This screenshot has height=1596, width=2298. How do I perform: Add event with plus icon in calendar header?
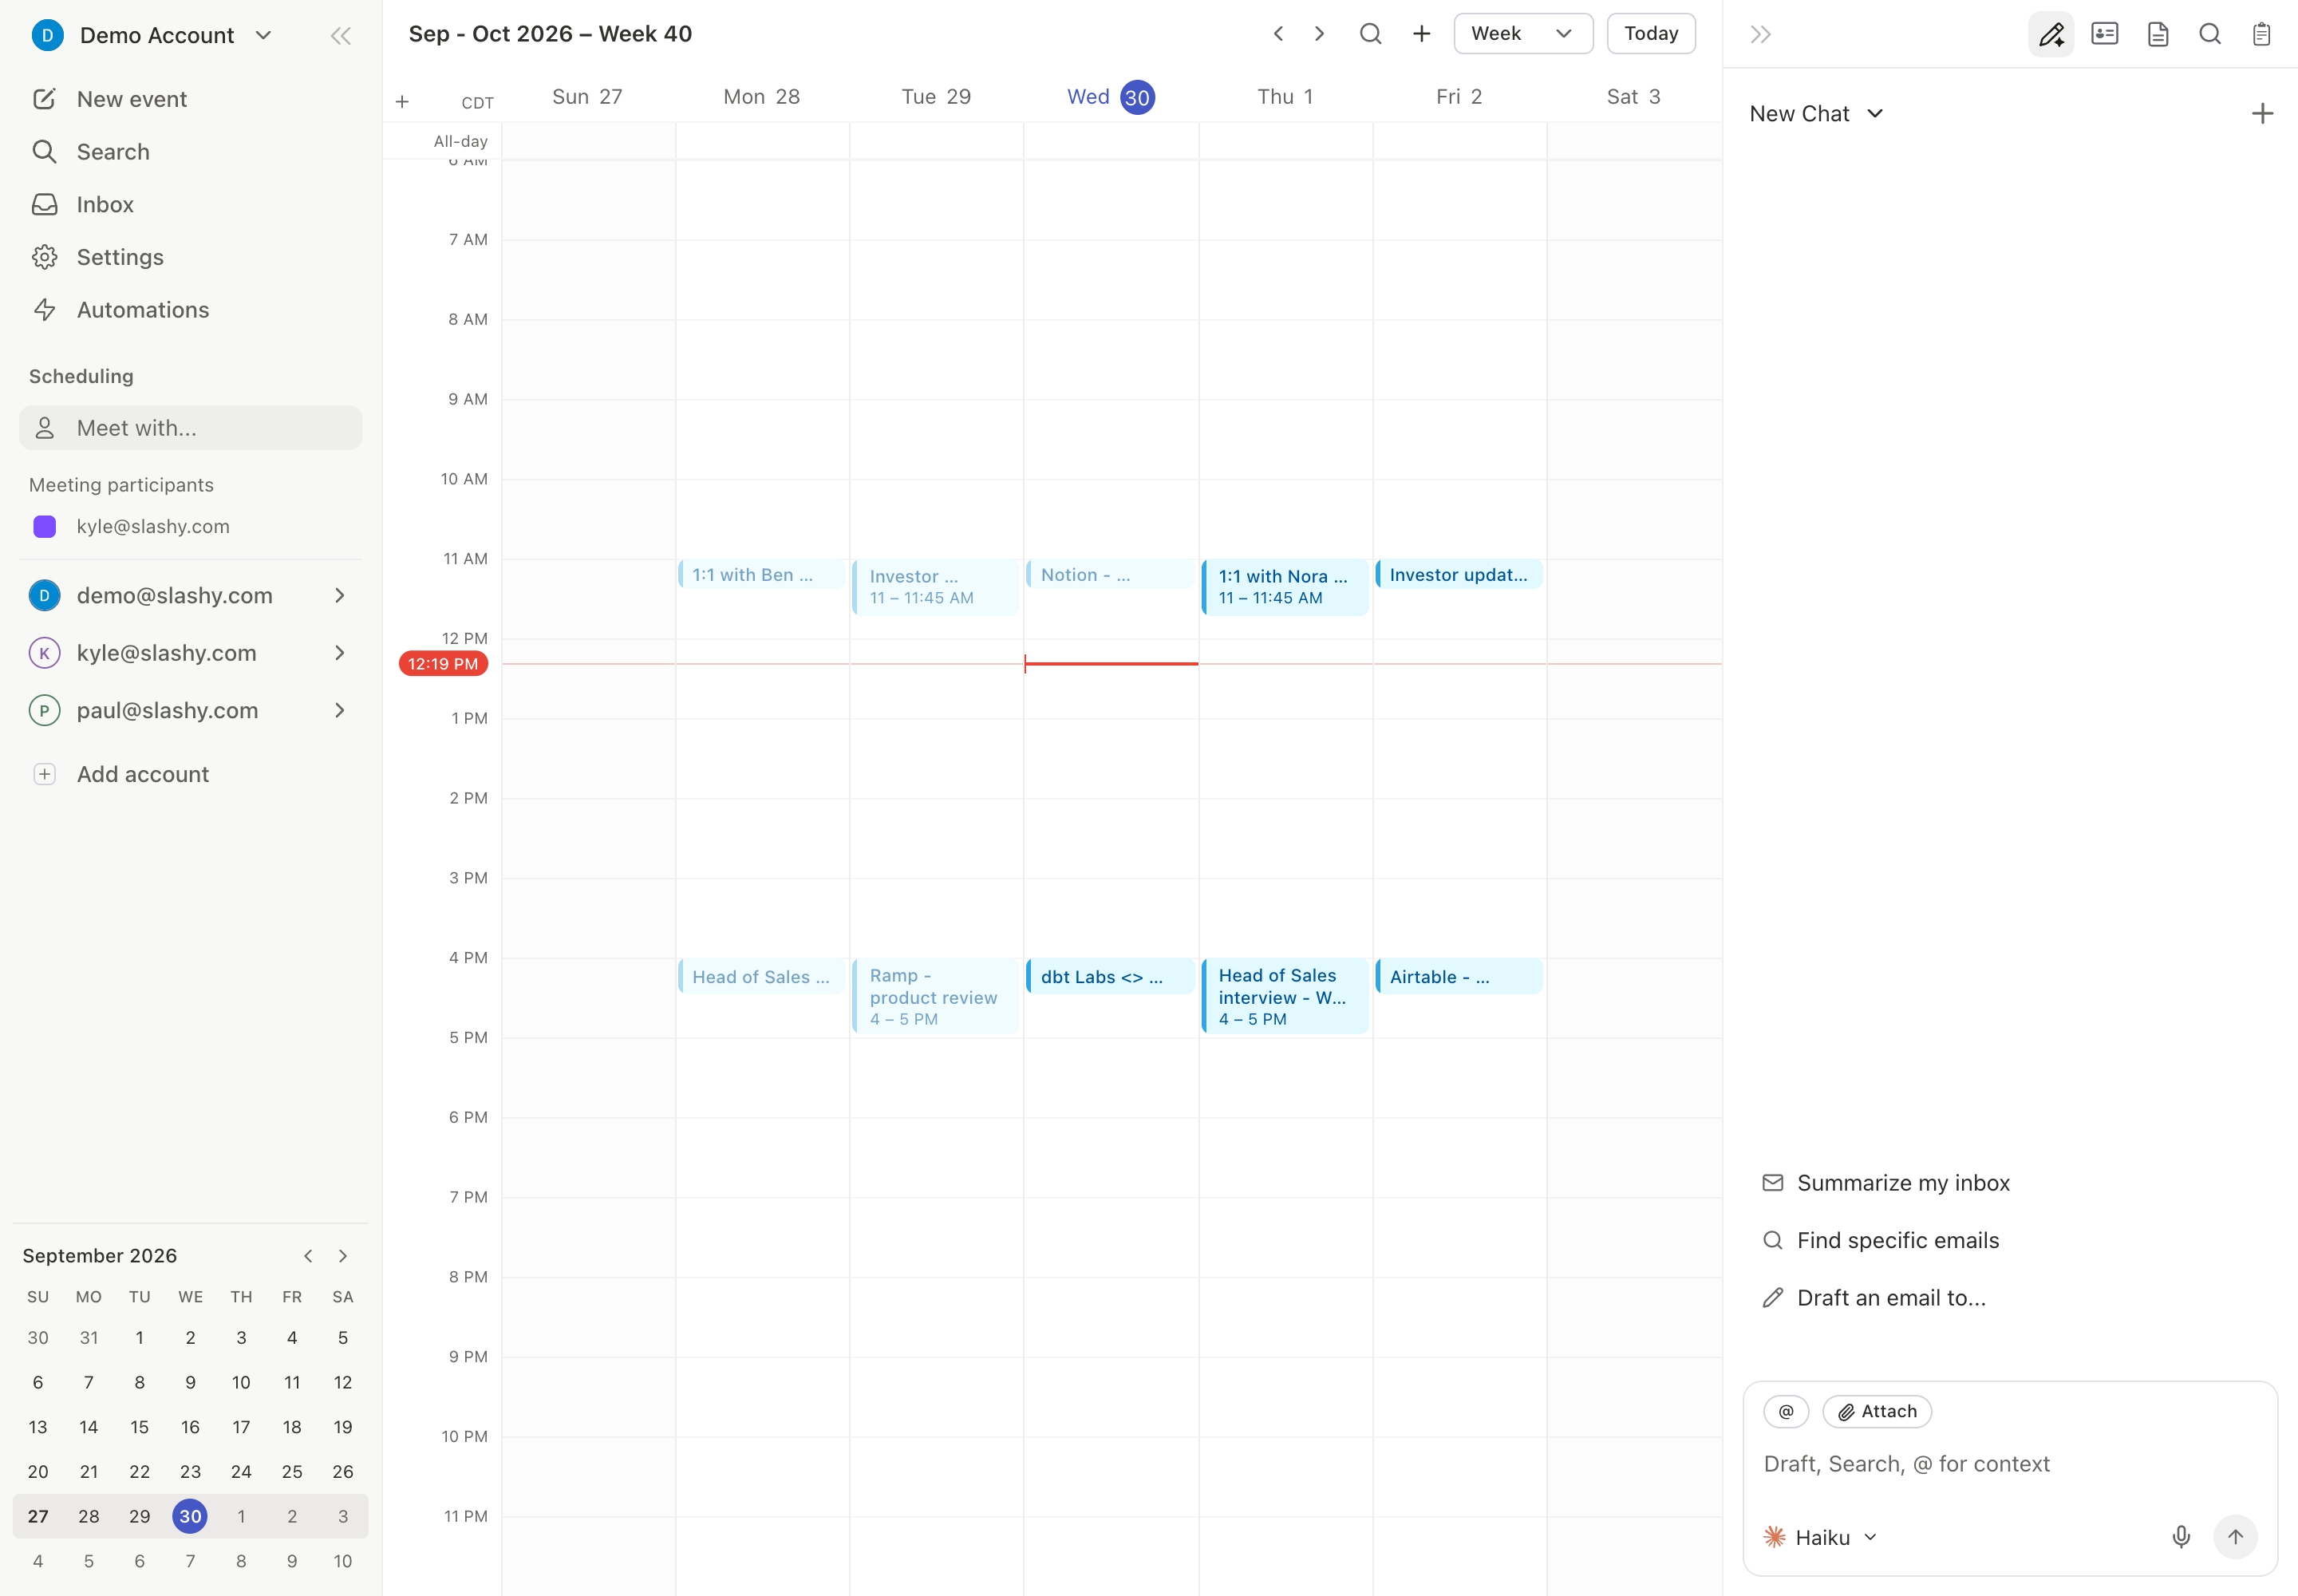point(1421,34)
